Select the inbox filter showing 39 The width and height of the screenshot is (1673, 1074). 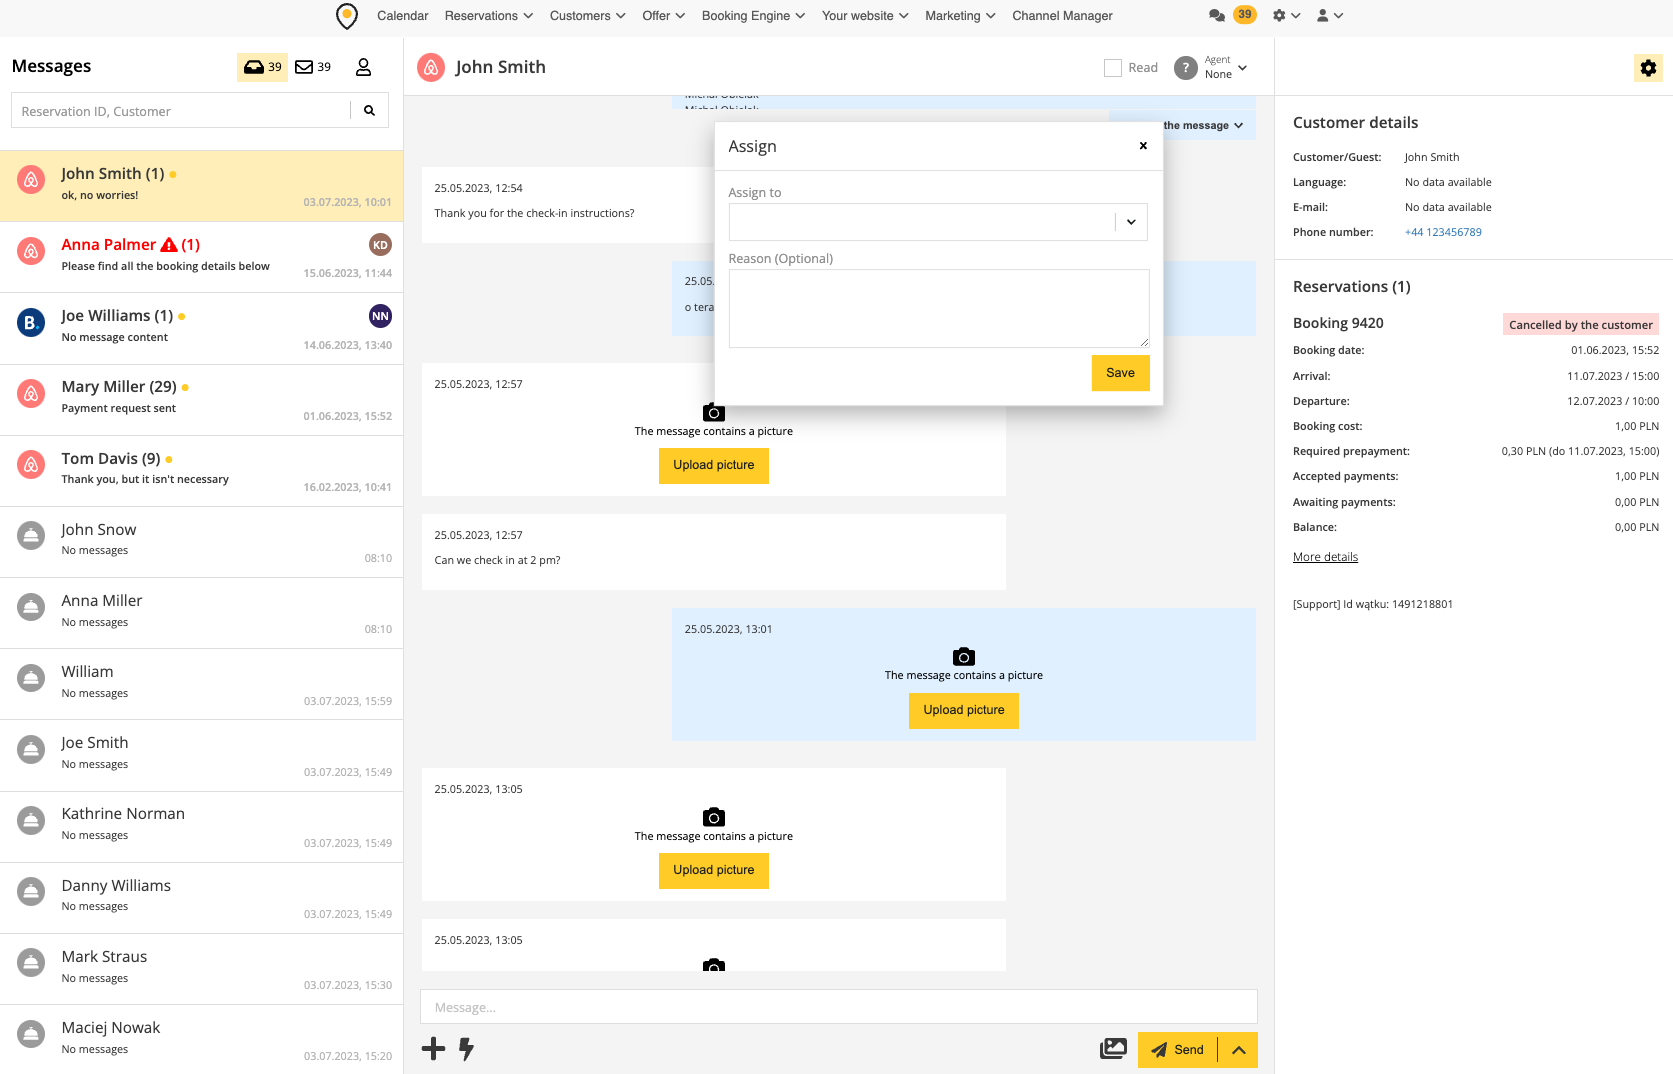tap(262, 67)
